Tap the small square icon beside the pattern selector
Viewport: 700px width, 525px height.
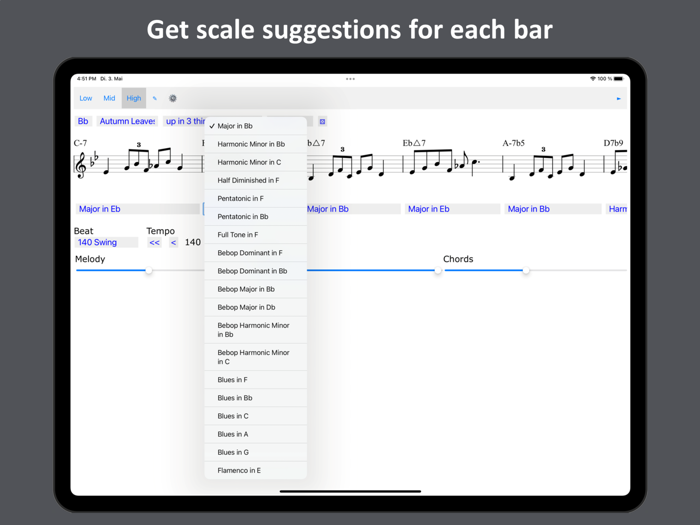point(322,121)
